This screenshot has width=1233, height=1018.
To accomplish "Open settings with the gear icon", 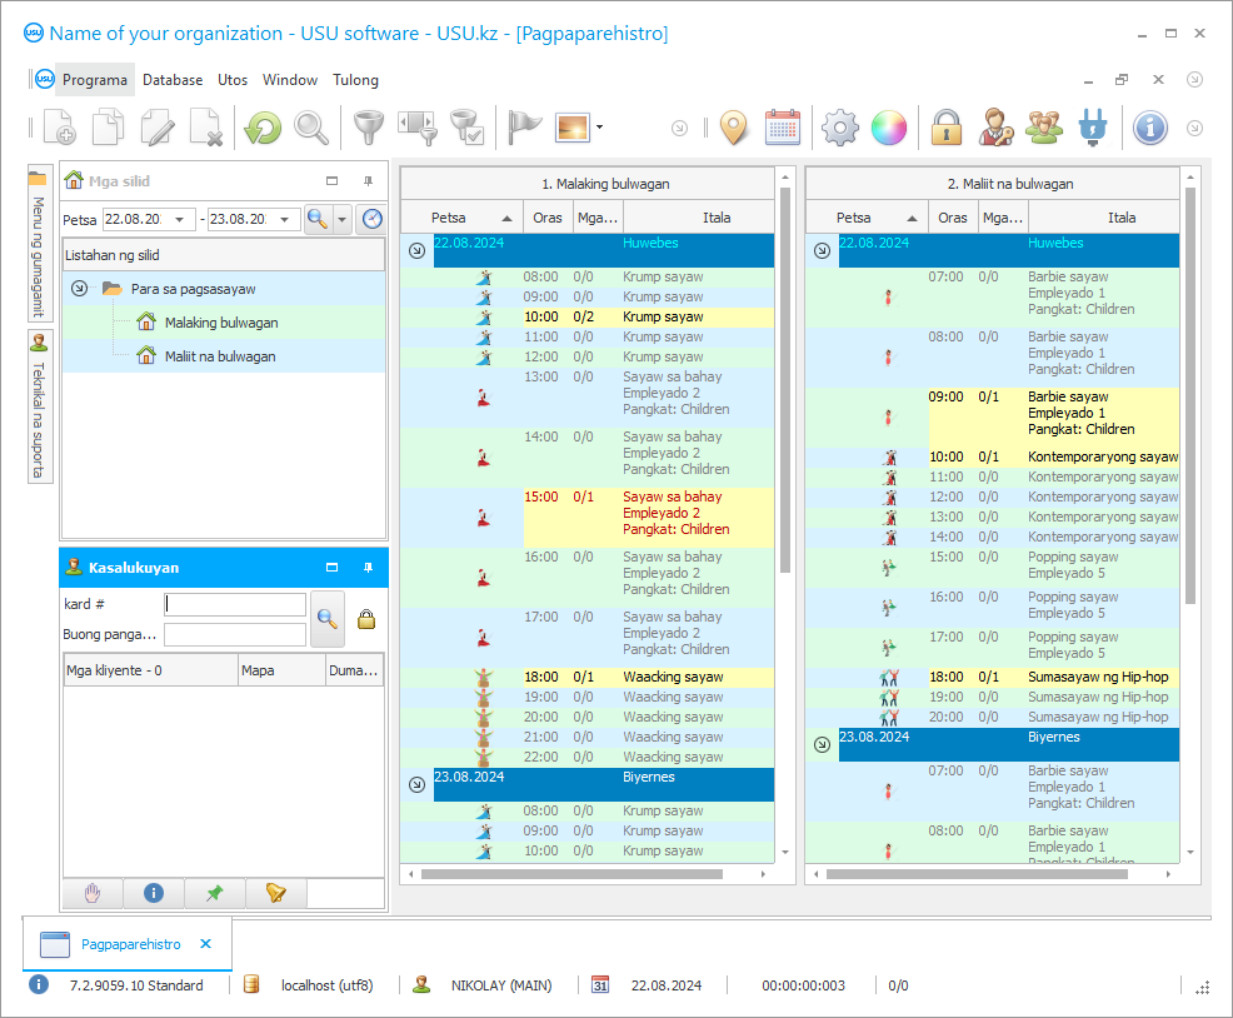I will click(839, 128).
